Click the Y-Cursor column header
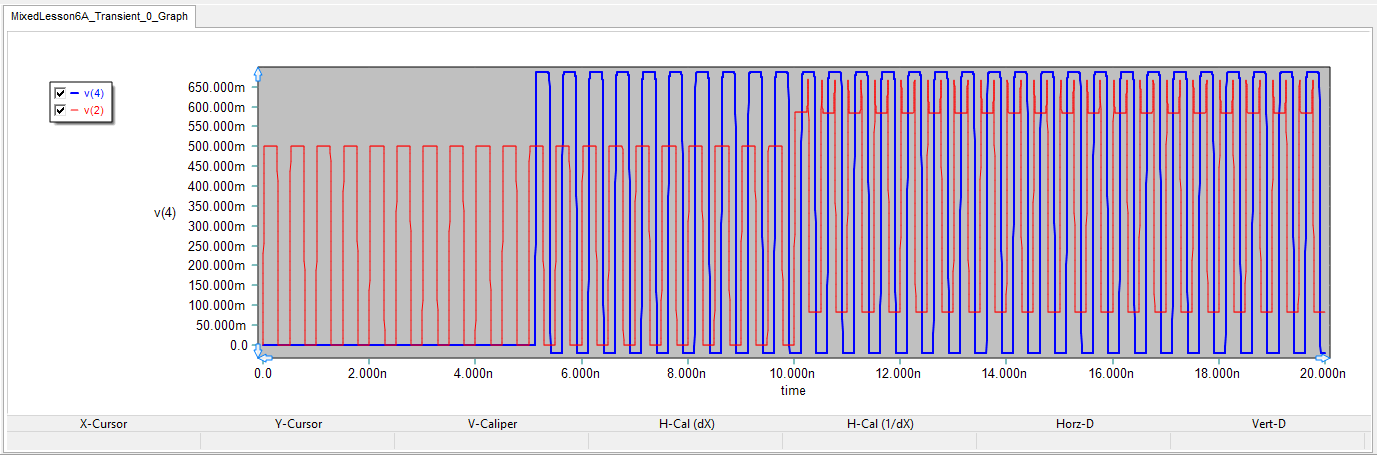 (298, 424)
